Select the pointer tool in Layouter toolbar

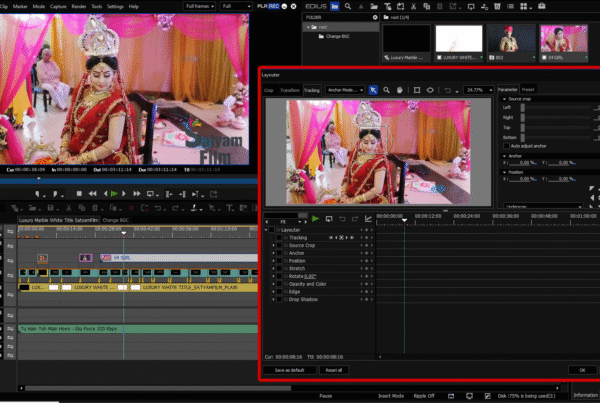coord(373,90)
